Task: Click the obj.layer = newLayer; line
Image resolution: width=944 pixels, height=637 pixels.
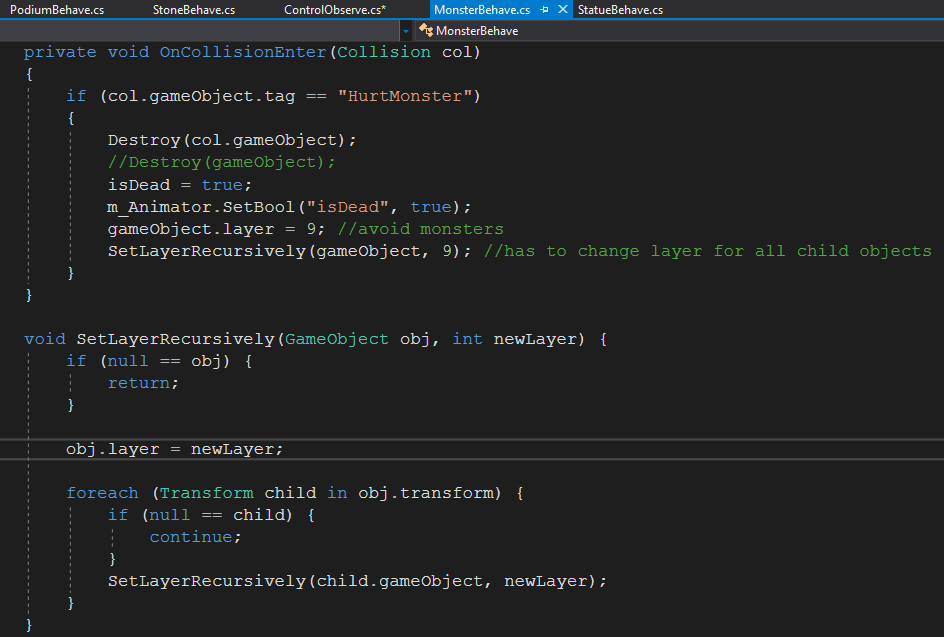Action: tap(175, 449)
